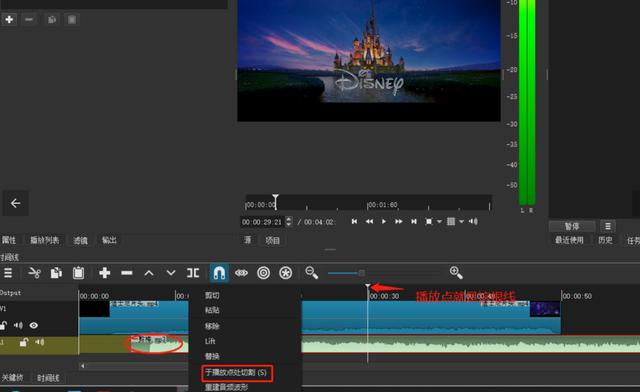Image resolution: width=640 pixels, height=392 pixels.
Task: Open the 输出 tab
Action: point(109,240)
